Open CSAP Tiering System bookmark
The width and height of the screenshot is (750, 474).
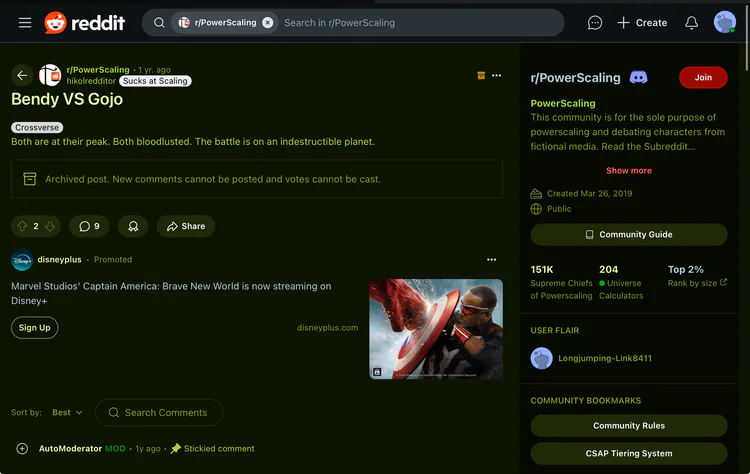629,453
